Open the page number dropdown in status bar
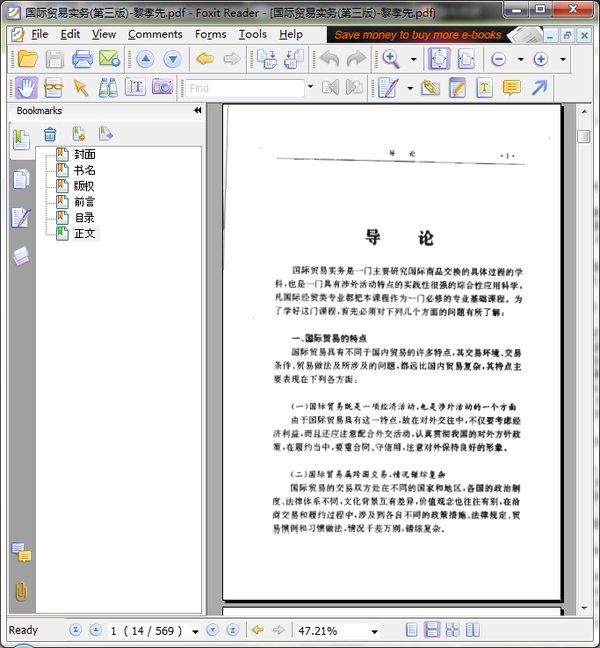600x648 pixels. pos(195,631)
